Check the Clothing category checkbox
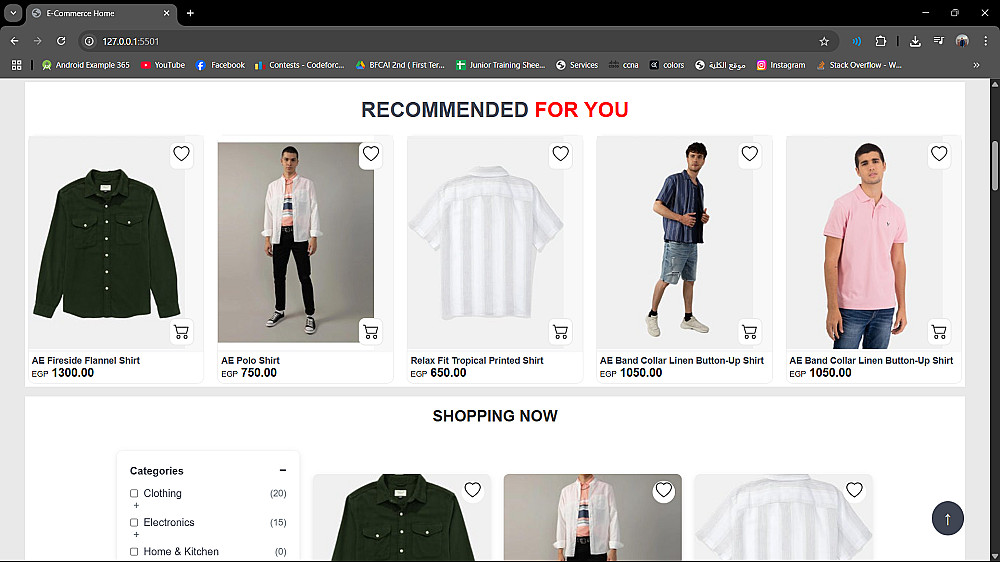Image resolution: width=1000 pixels, height=562 pixels. coord(134,493)
